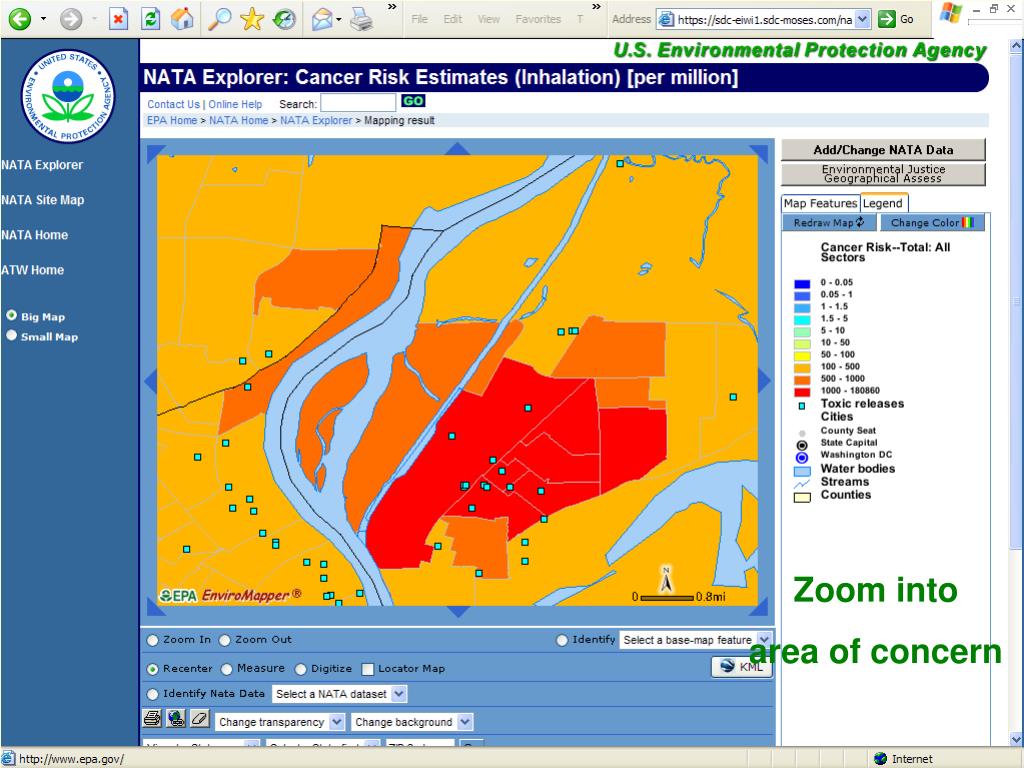Open the Edit menu
Image resolution: width=1024 pixels, height=768 pixels.
click(453, 19)
